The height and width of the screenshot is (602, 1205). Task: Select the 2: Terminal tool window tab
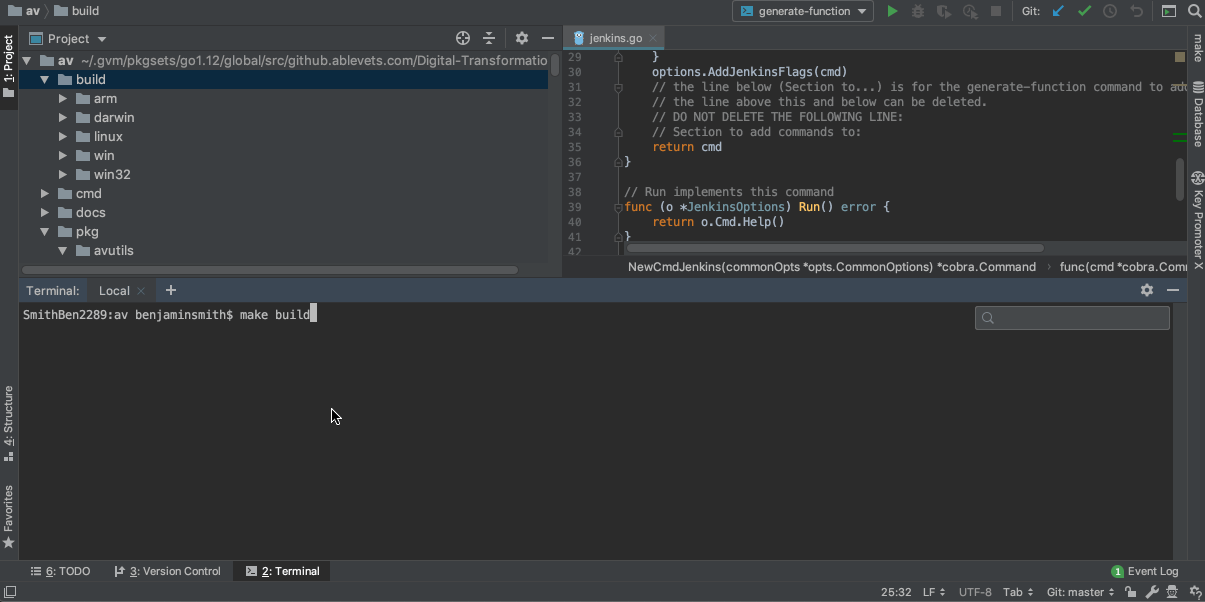tap(282, 571)
